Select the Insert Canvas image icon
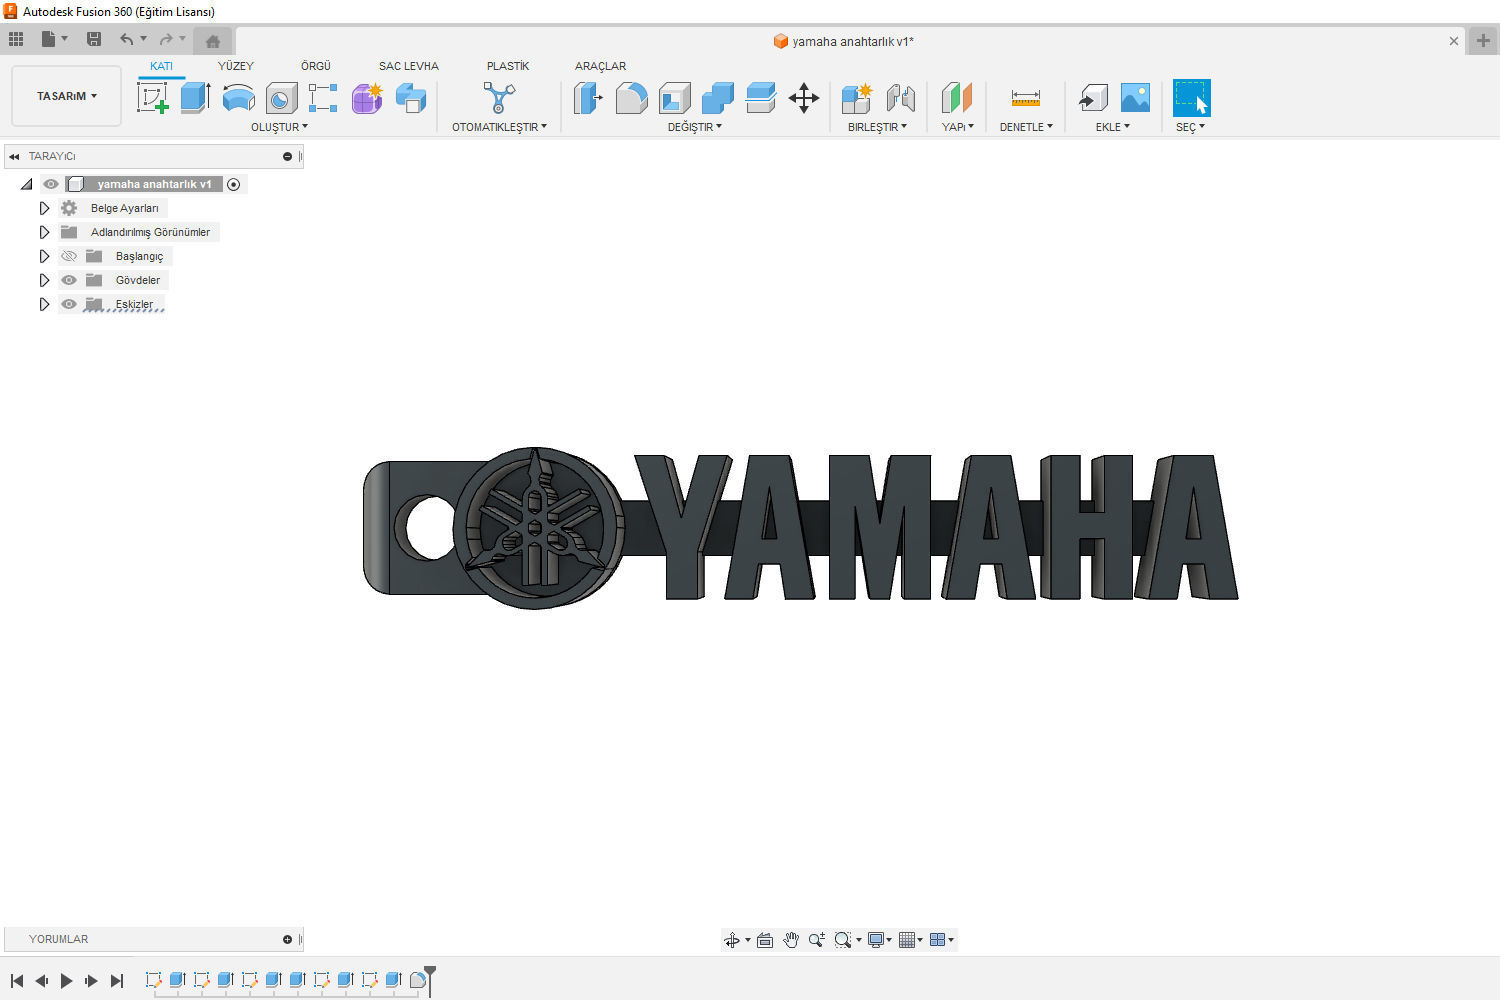Image resolution: width=1500 pixels, height=1000 pixels. click(1135, 98)
